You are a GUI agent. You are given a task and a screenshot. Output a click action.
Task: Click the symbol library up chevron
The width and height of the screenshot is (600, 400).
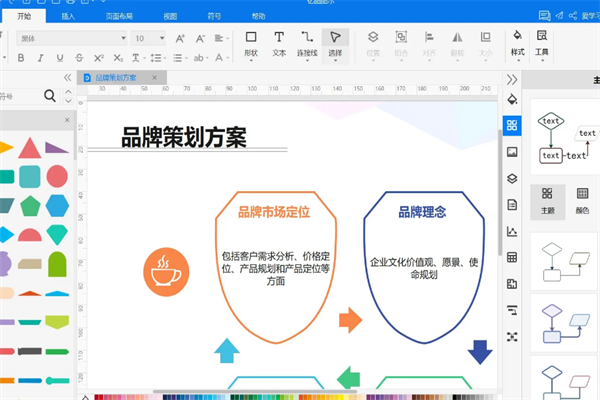pos(68,91)
